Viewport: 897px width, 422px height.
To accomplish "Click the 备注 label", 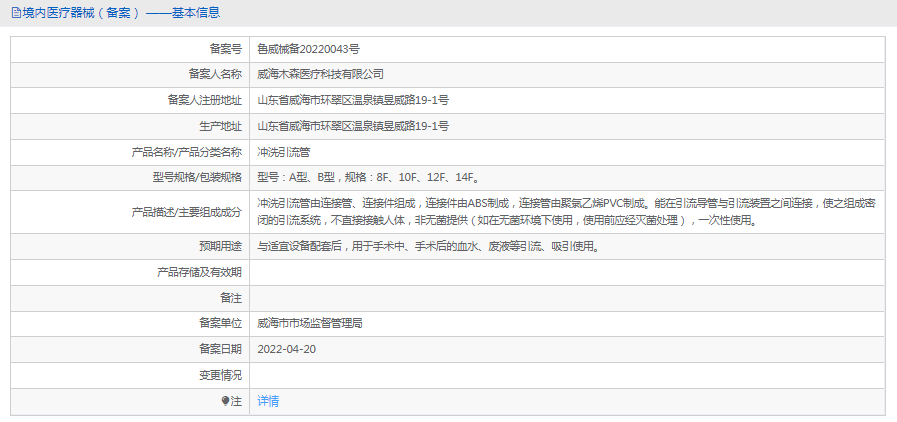I will click(232, 298).
